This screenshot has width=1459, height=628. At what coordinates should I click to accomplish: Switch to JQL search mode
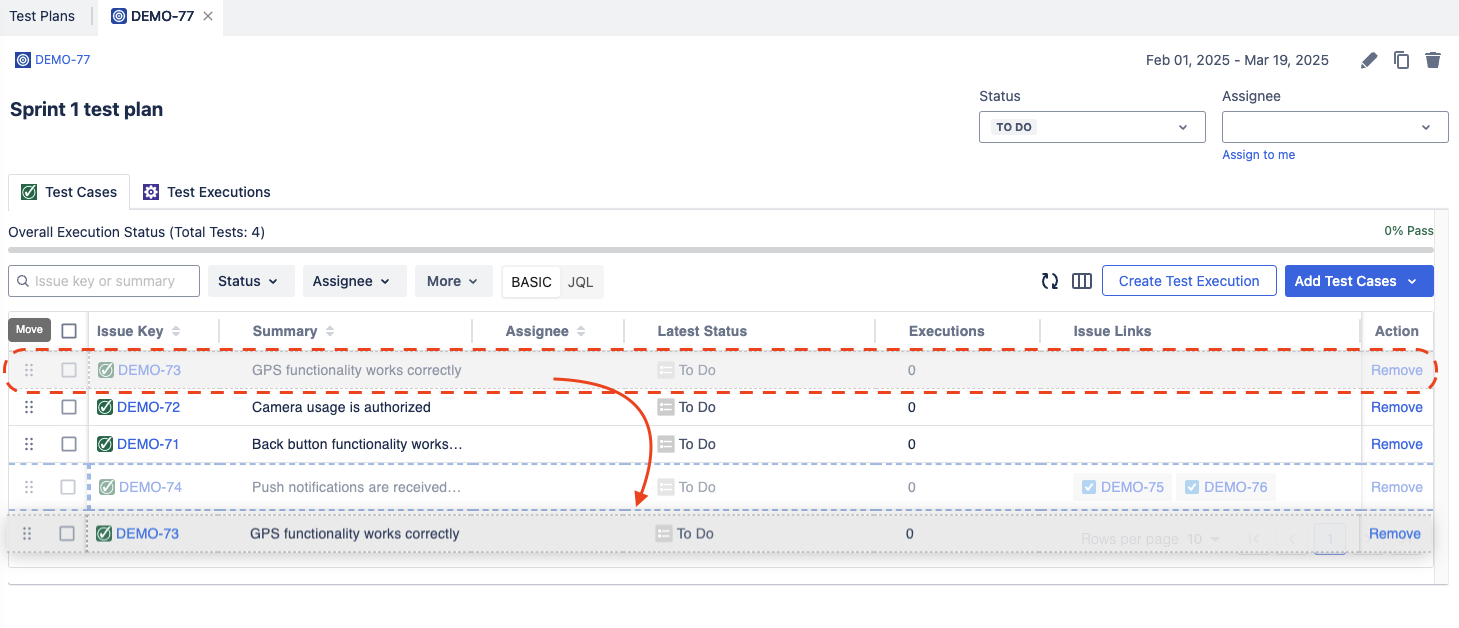tap(581, 282)
